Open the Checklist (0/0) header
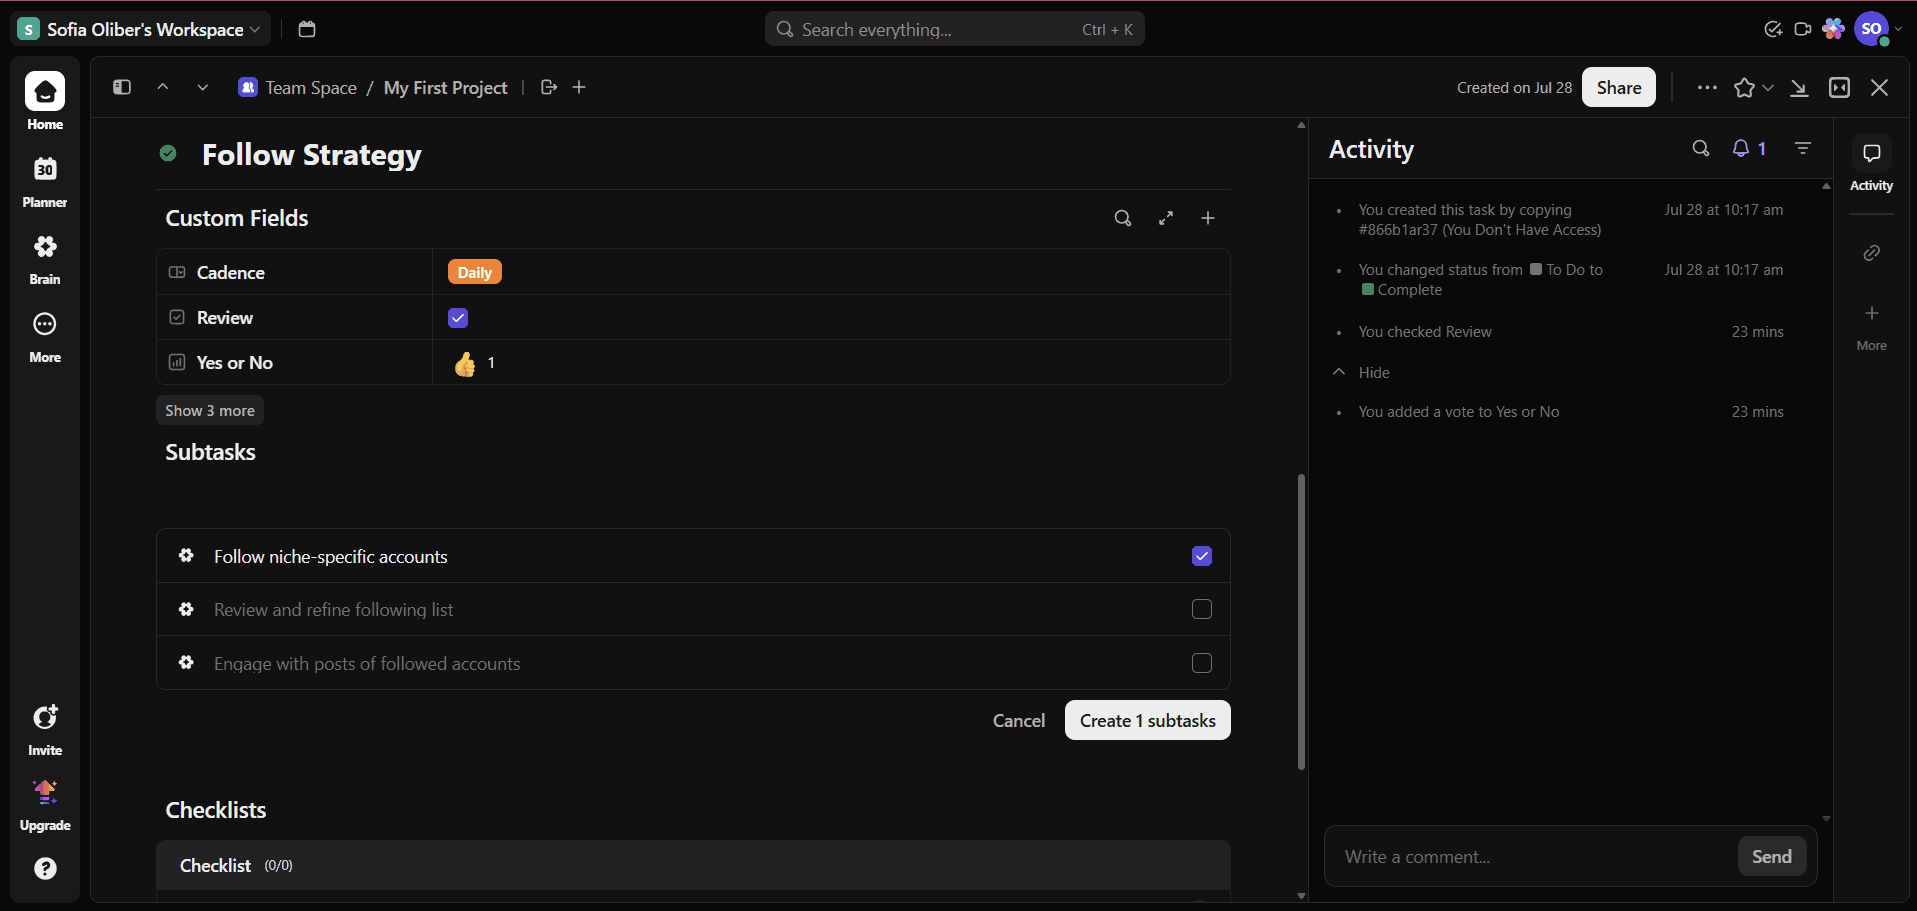1917x911 pixels. [693, 865]
